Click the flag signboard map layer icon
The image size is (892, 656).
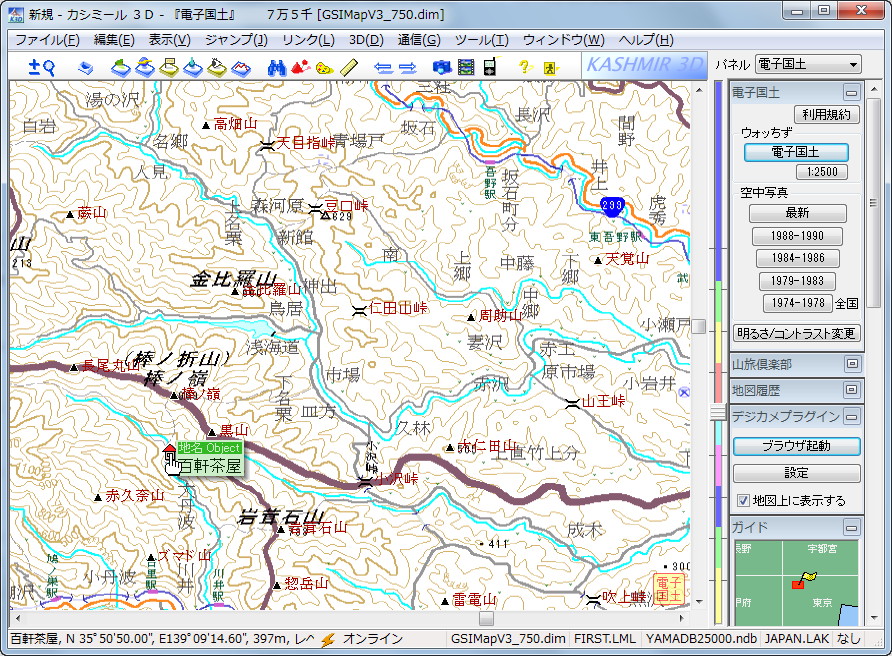coord(169,68)
